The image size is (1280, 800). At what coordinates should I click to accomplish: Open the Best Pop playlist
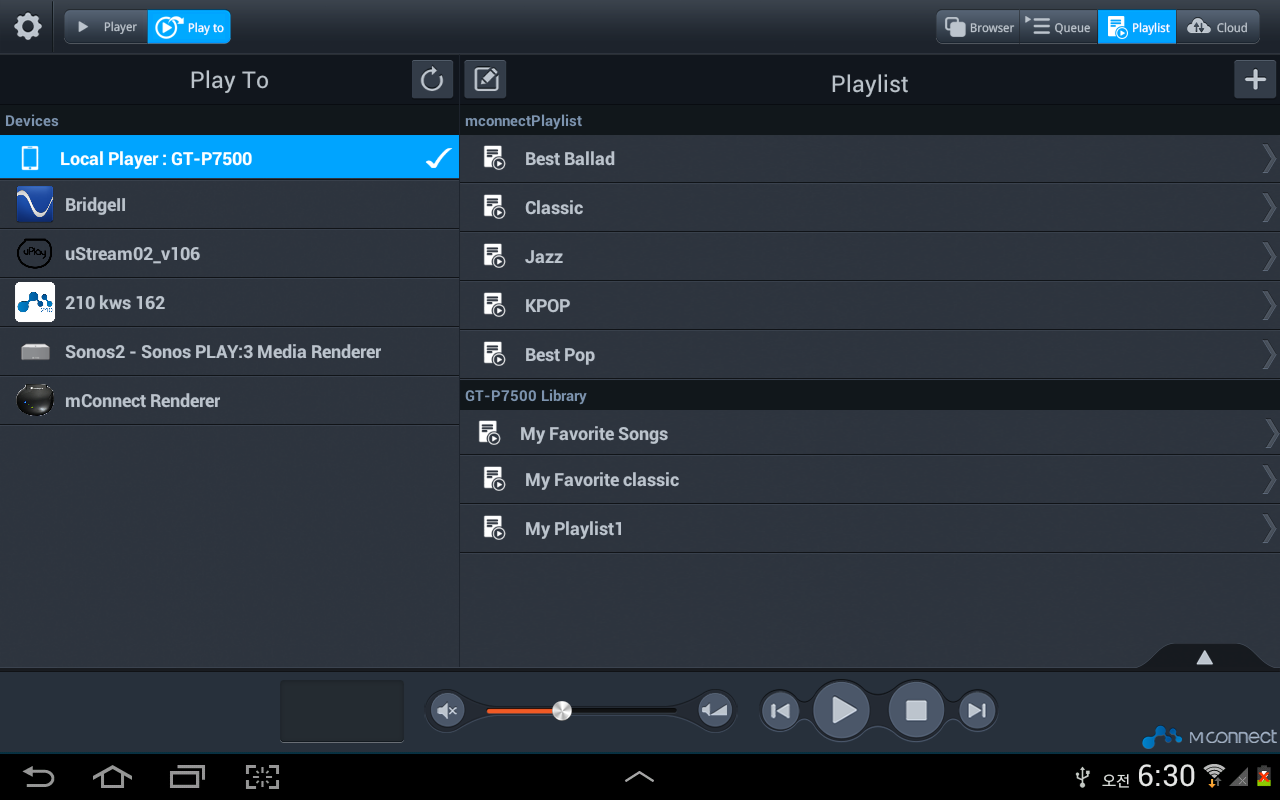click(x=870, y=354)
